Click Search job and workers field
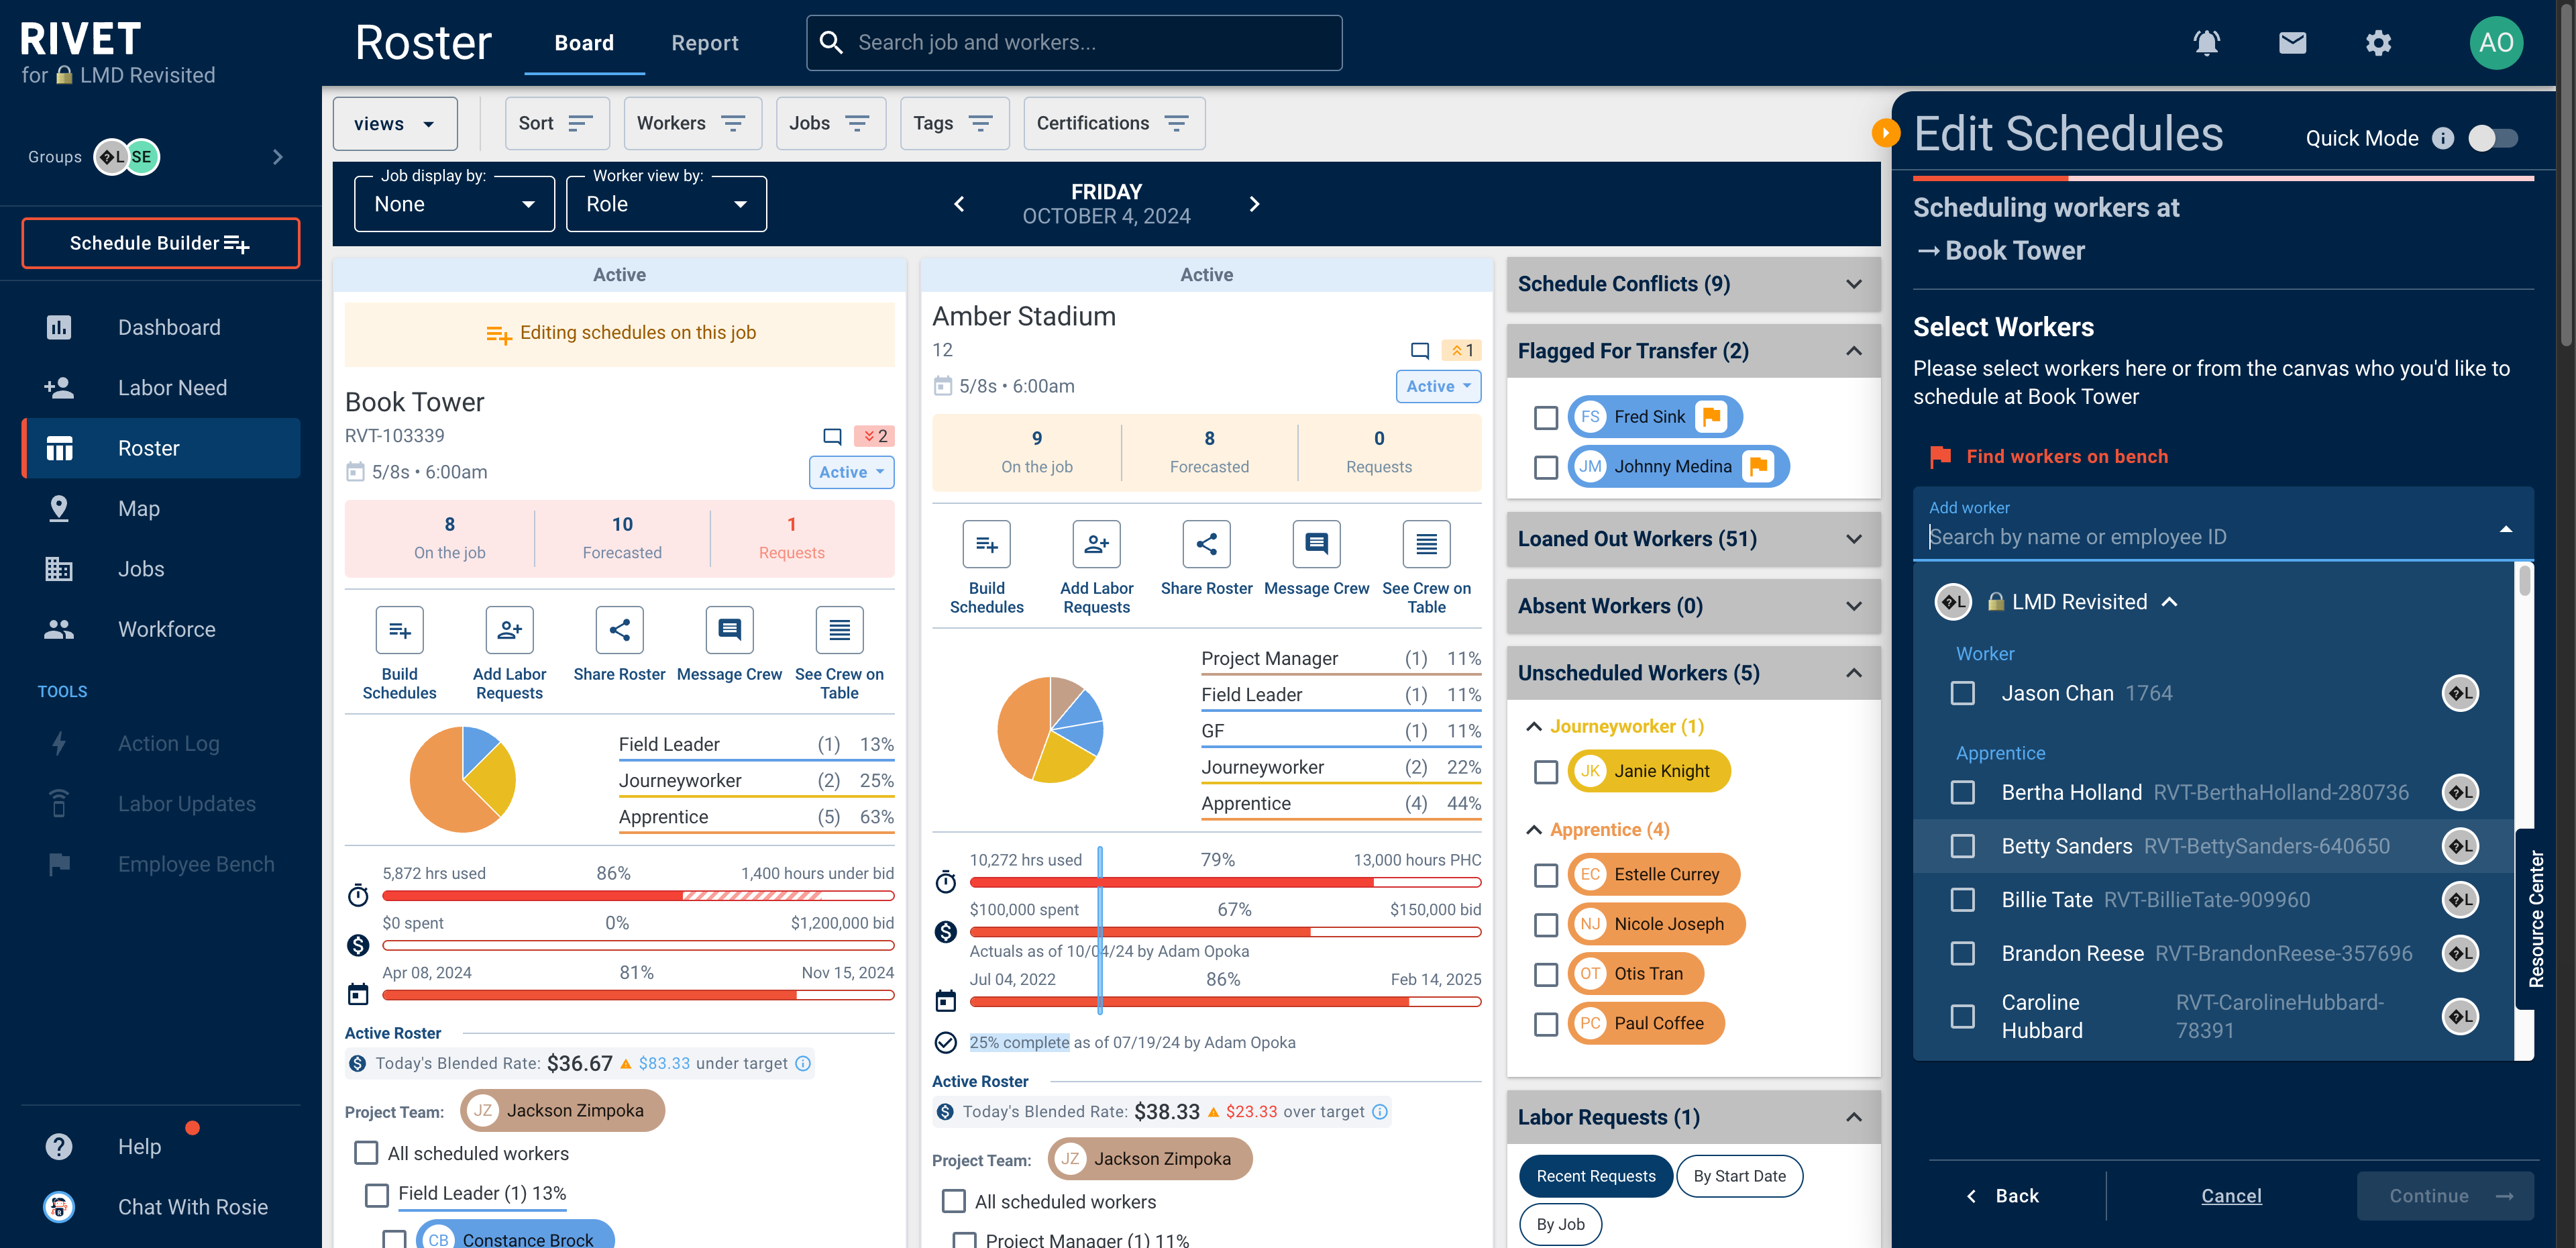This screenshot has height=1248, width=2576. (1074, 42)
